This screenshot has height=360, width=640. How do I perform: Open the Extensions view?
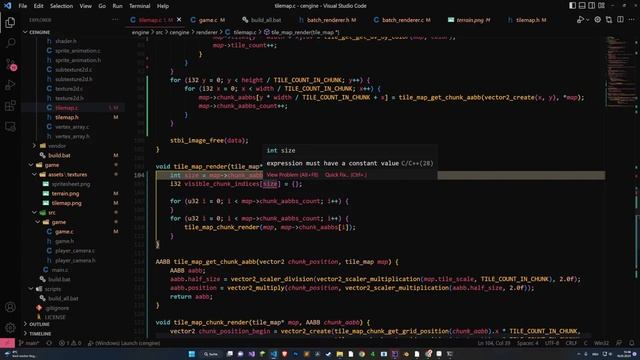pyautogui.click(x=10, y=106)
